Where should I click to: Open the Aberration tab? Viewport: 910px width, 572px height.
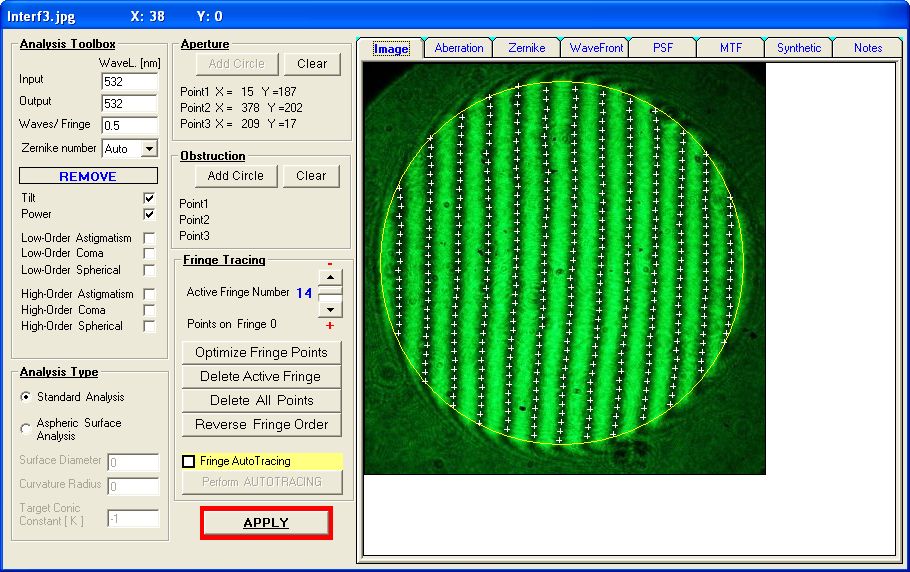[x=458, y=48]
